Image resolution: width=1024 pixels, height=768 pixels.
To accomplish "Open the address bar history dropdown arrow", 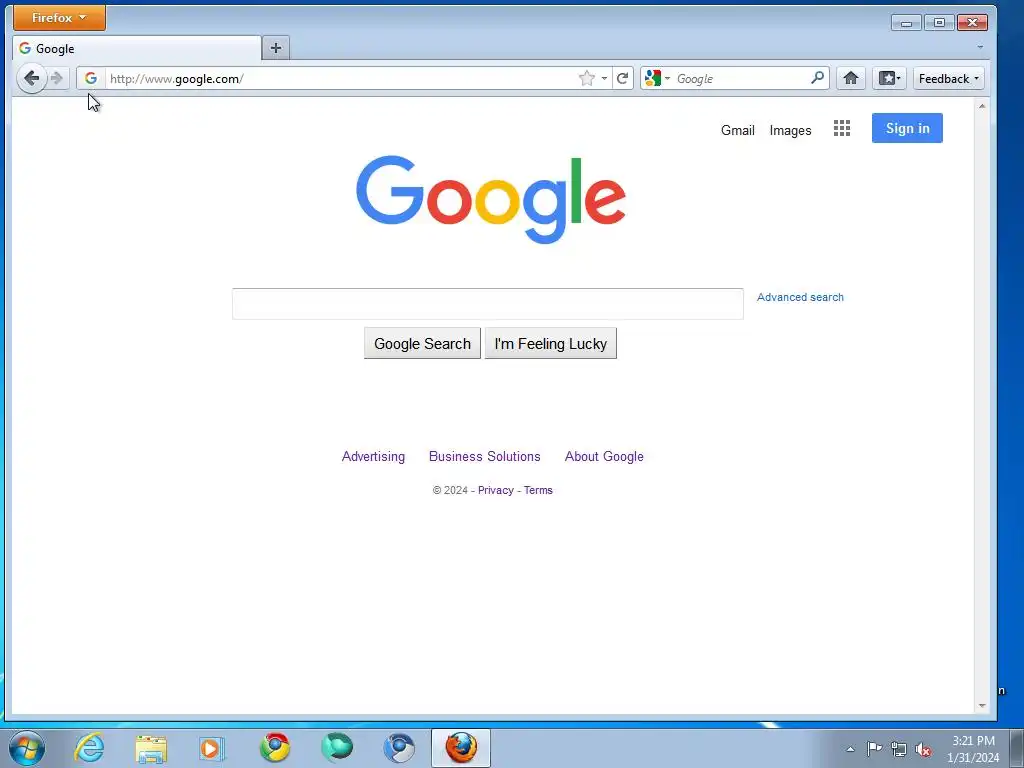I will pos(604,78).
